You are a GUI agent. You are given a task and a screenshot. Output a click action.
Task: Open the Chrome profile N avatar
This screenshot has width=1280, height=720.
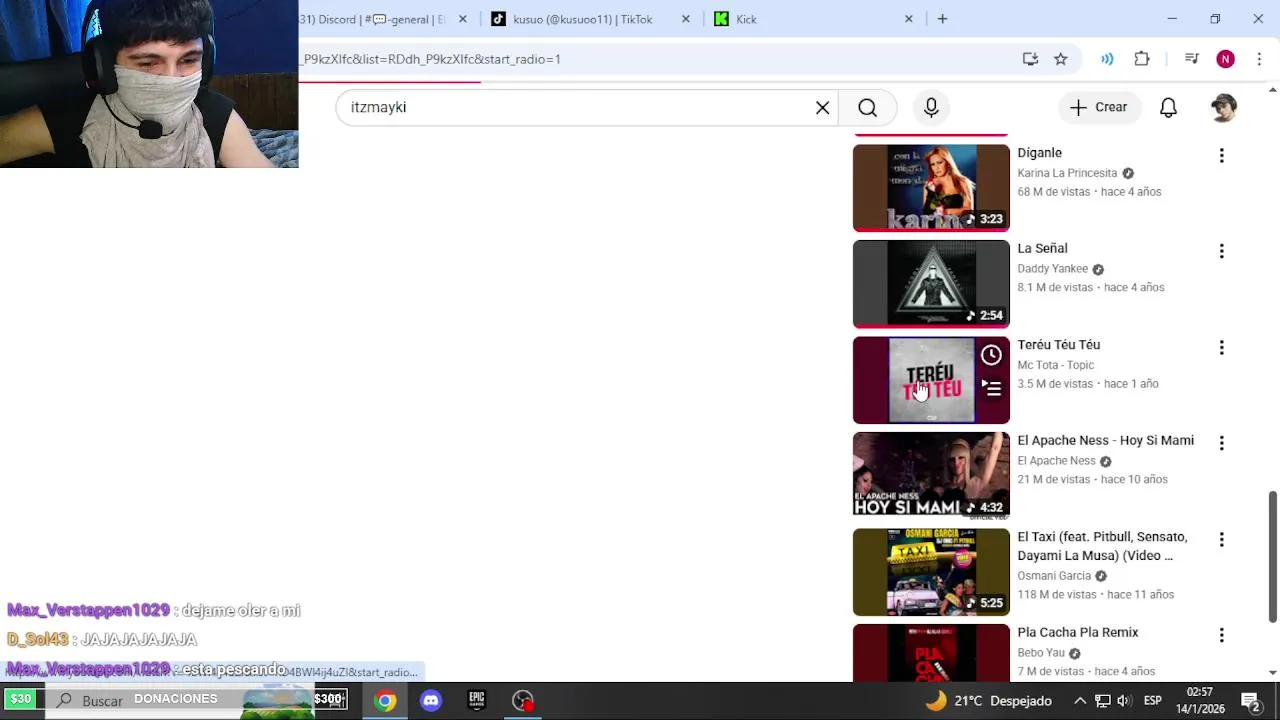1225,59
